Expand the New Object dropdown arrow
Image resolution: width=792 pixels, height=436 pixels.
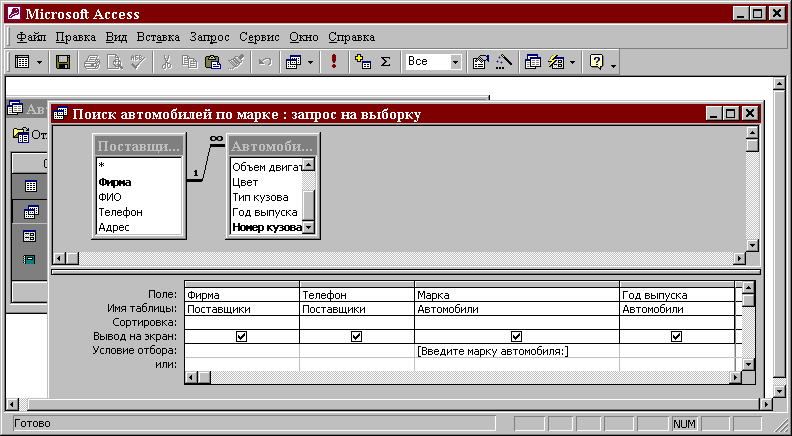pos(572,63)
